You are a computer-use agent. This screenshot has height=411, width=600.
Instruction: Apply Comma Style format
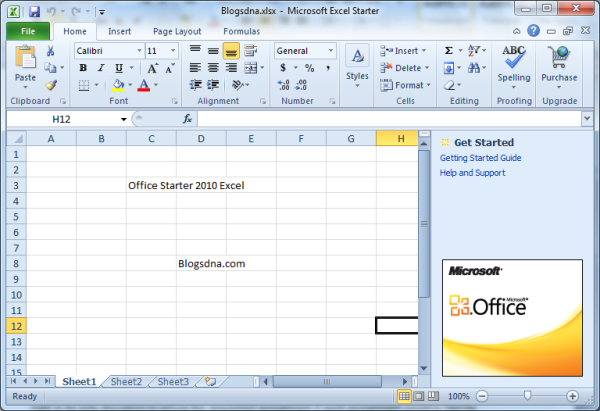tap(328, 68)
